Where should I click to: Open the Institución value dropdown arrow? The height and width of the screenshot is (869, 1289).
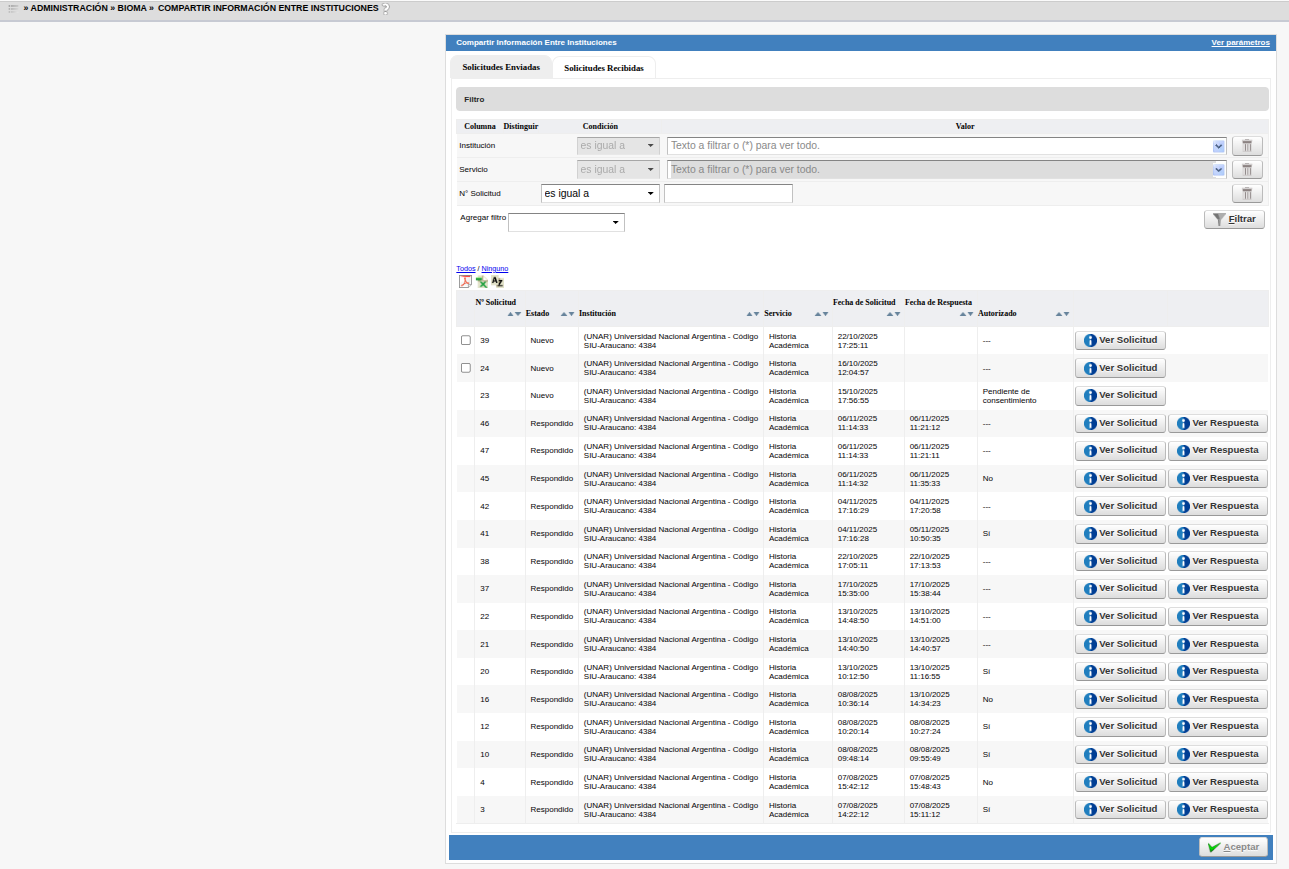[x=1218, y=146]
